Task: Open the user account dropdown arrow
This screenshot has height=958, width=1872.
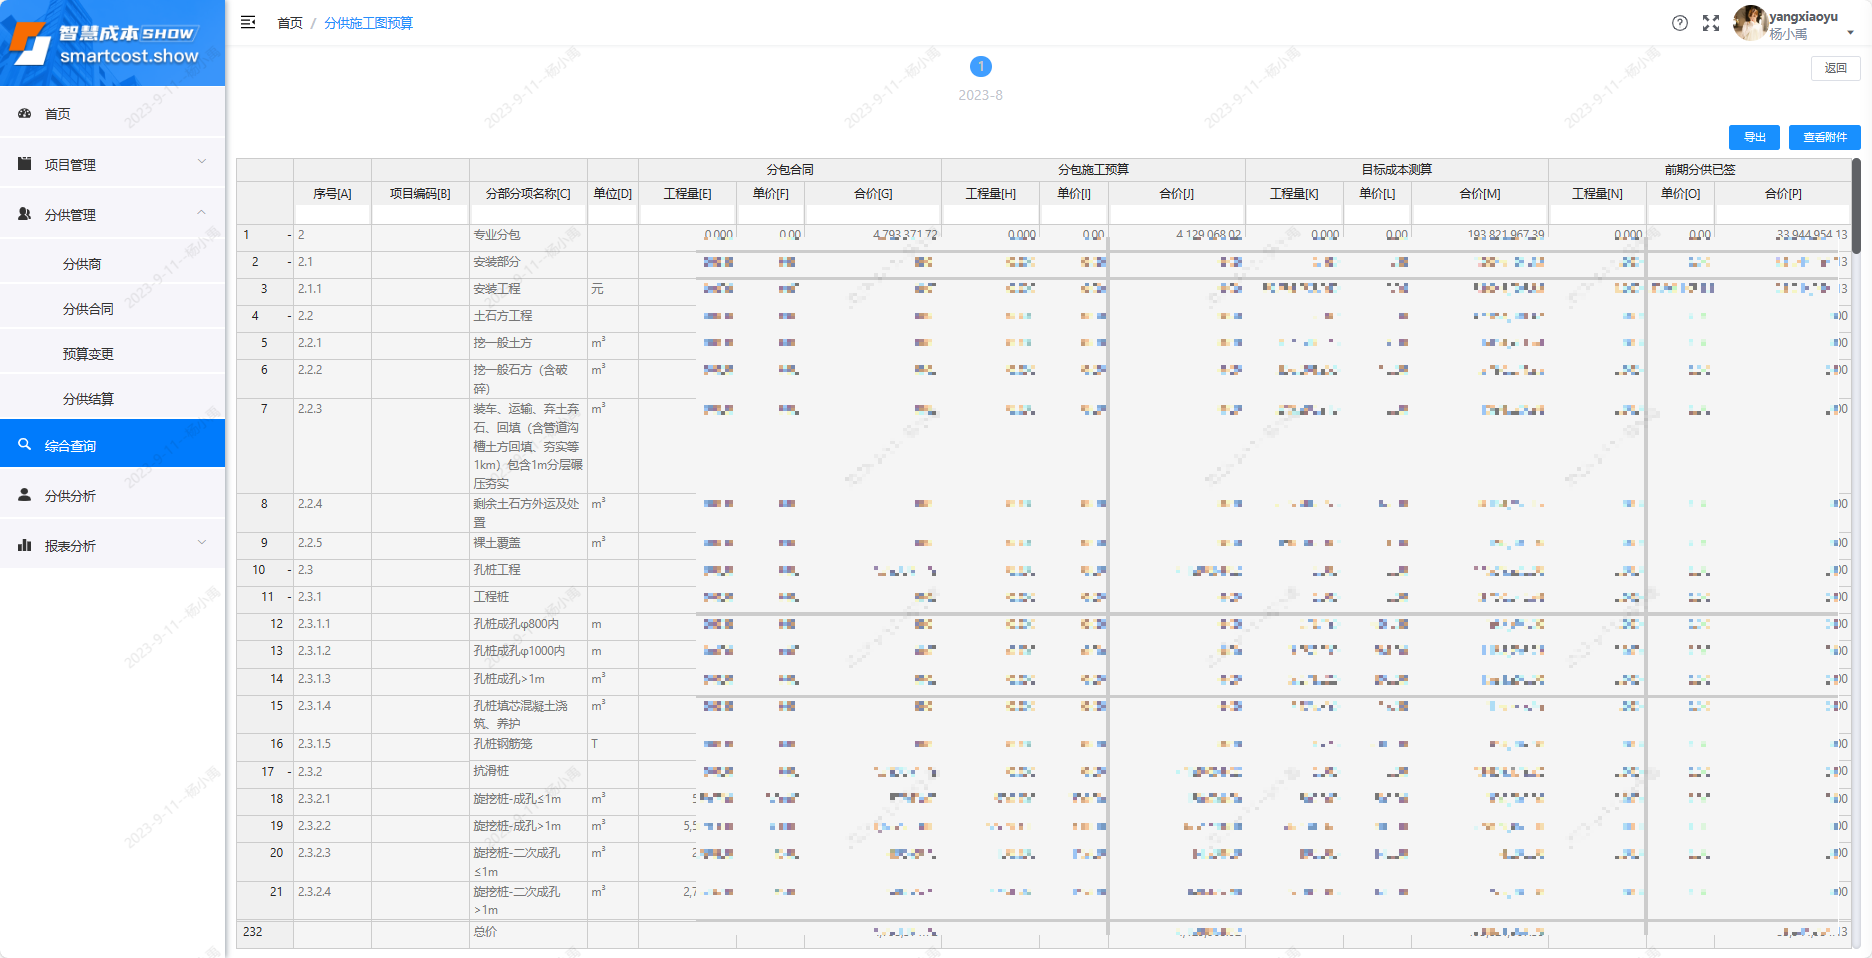Action: coord(1850,33)
